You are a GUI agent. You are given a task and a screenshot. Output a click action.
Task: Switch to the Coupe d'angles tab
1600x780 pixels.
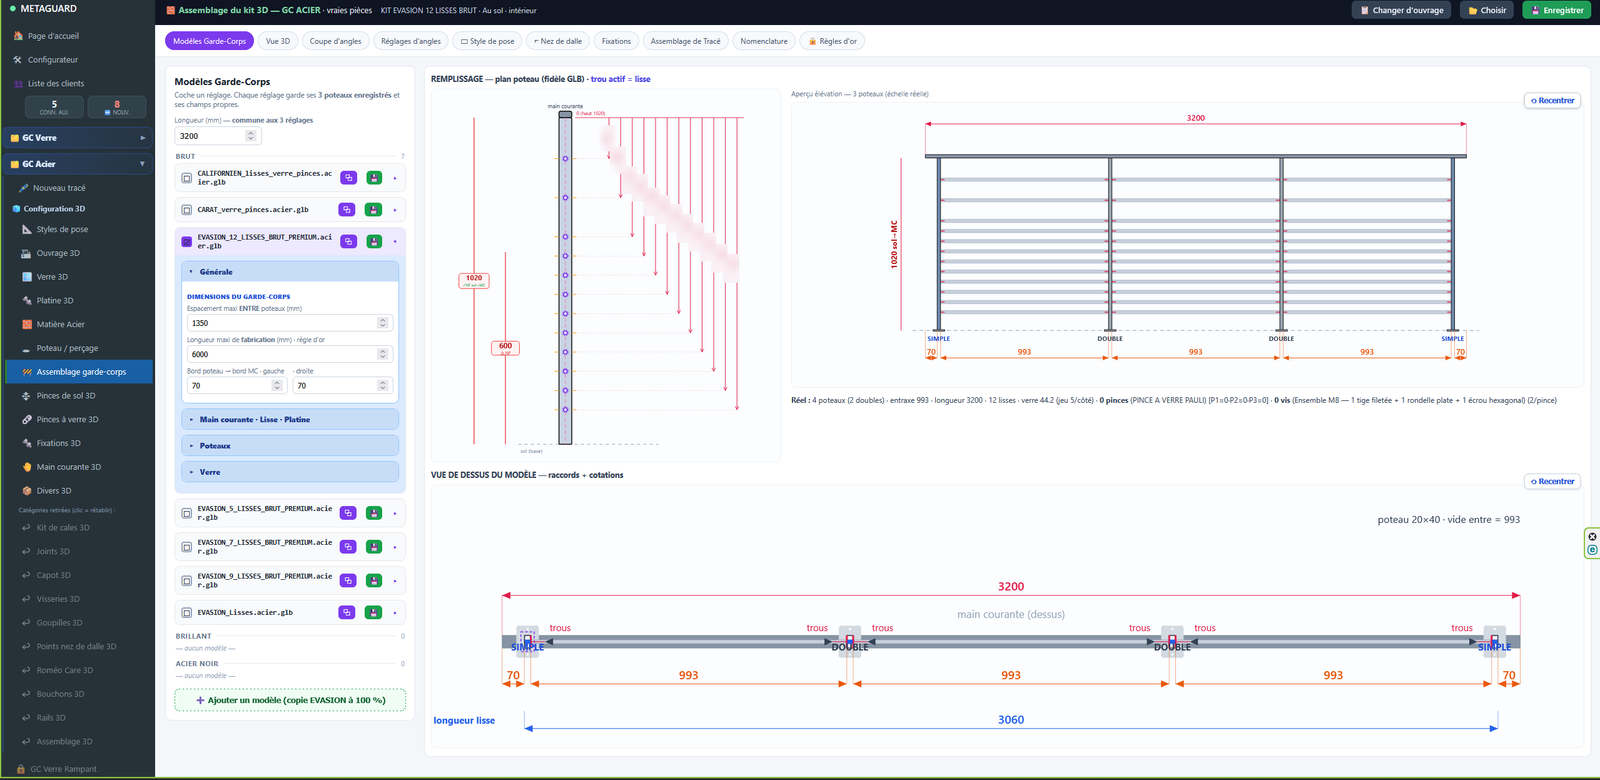335,41
